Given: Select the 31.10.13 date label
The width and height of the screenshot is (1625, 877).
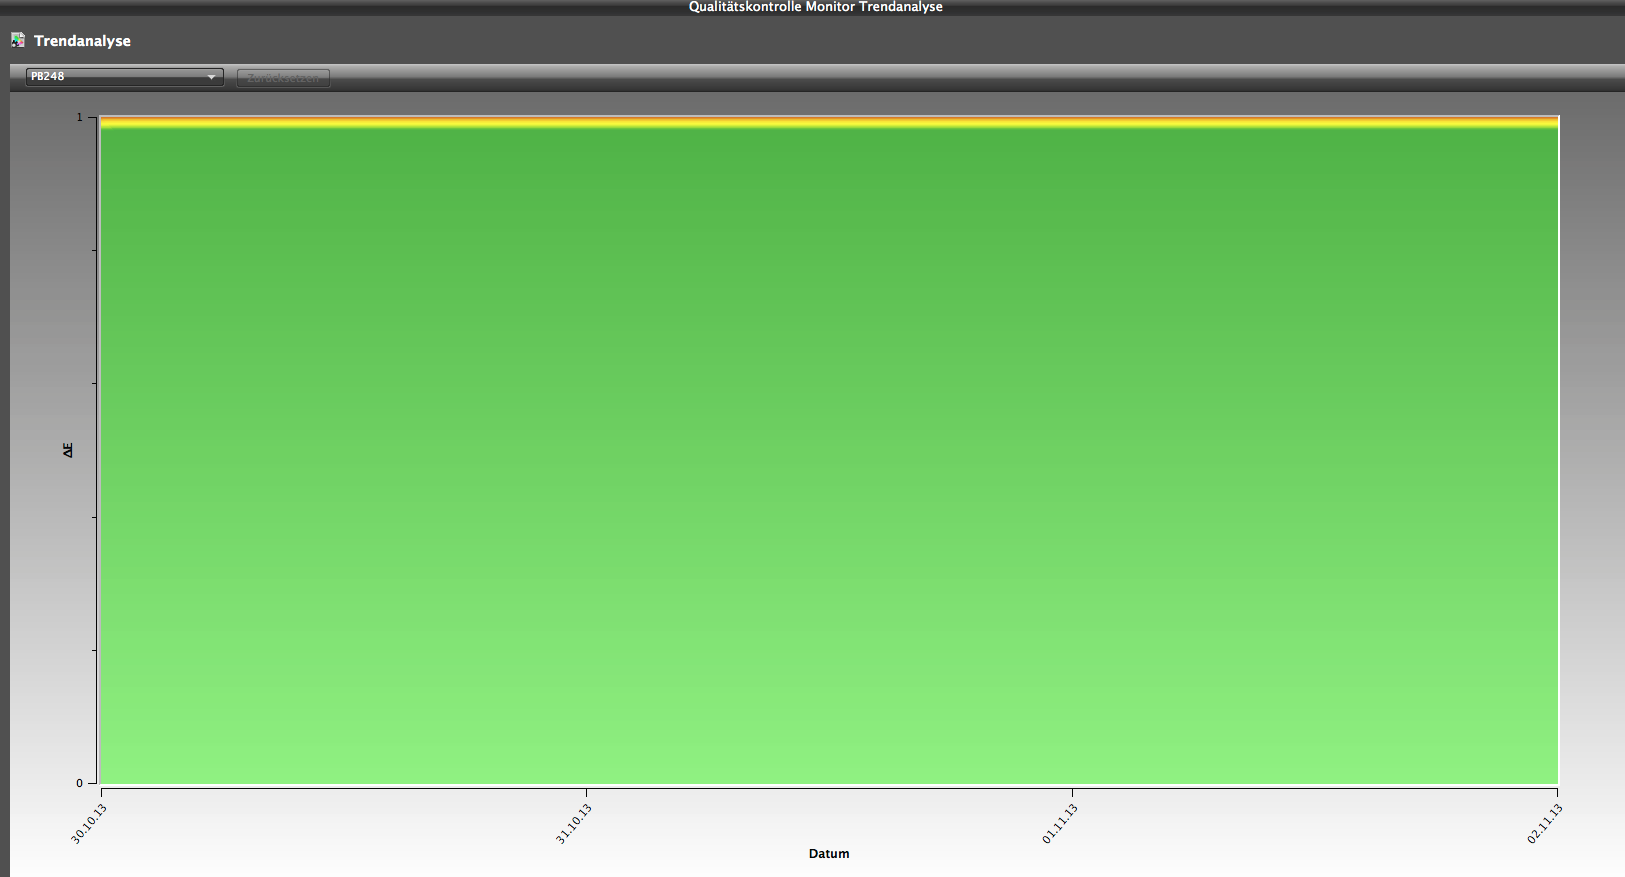Looking at the screenshot, I should click(x=574, y=823).
